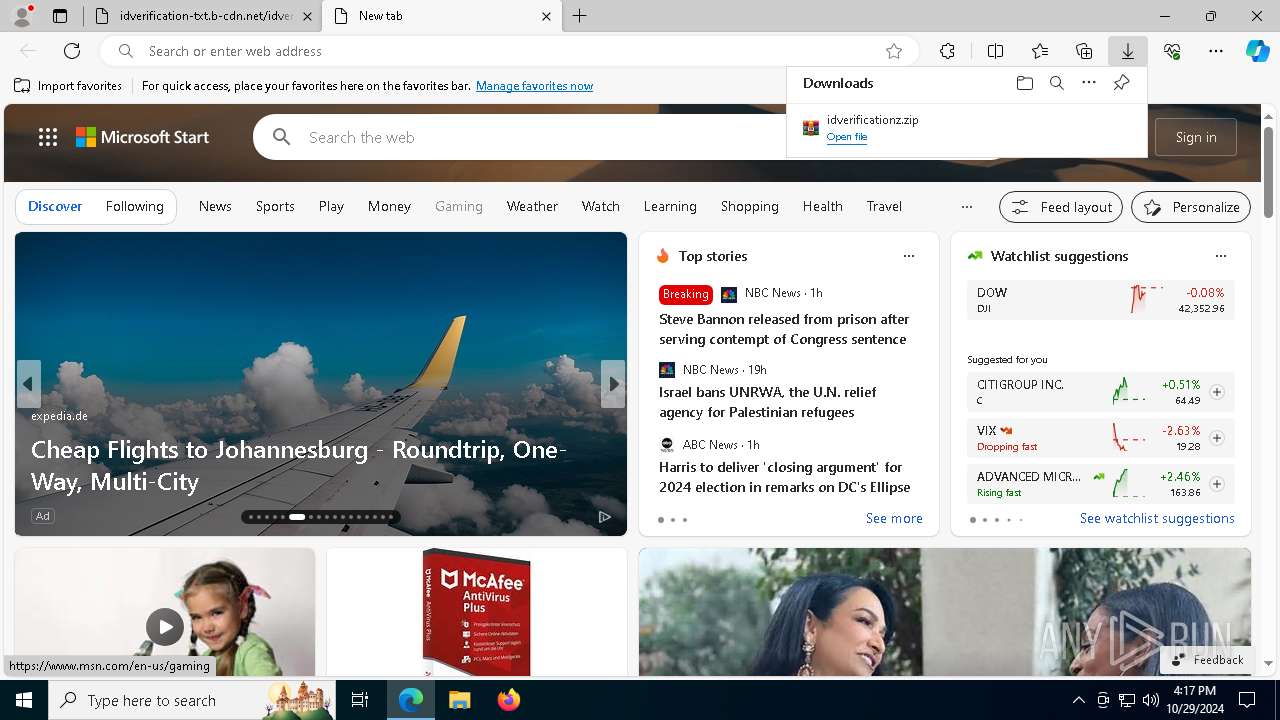Open Microsoft apps grid launcher
The image size is (1280, 720).
tap(47, 137)
